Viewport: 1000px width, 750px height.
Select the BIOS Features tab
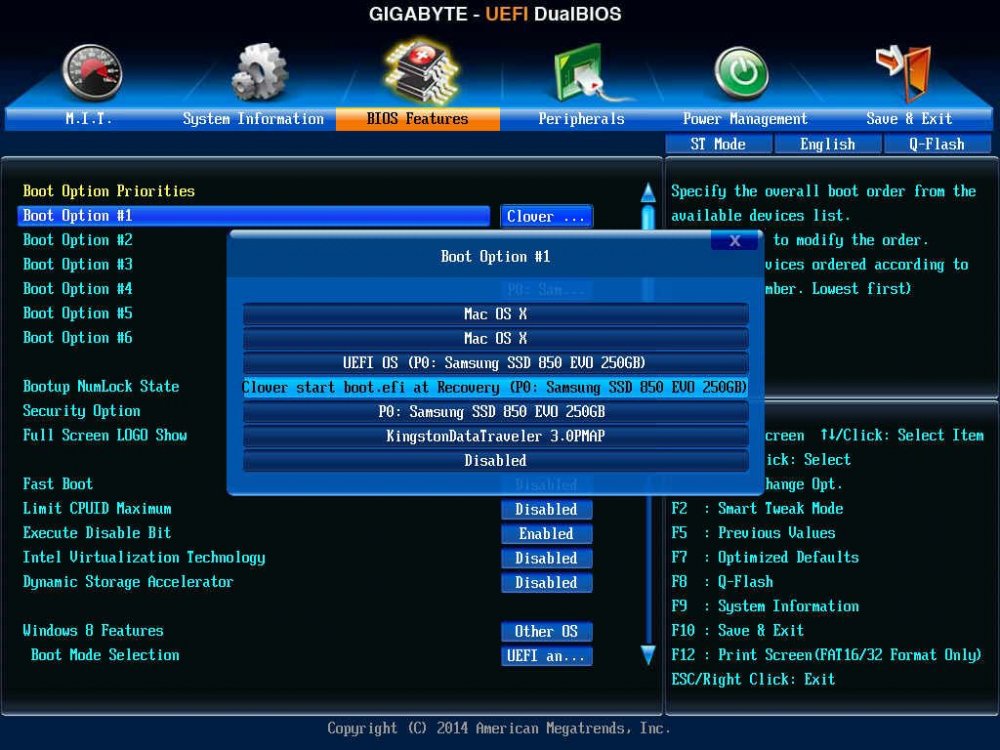(418, 119)
